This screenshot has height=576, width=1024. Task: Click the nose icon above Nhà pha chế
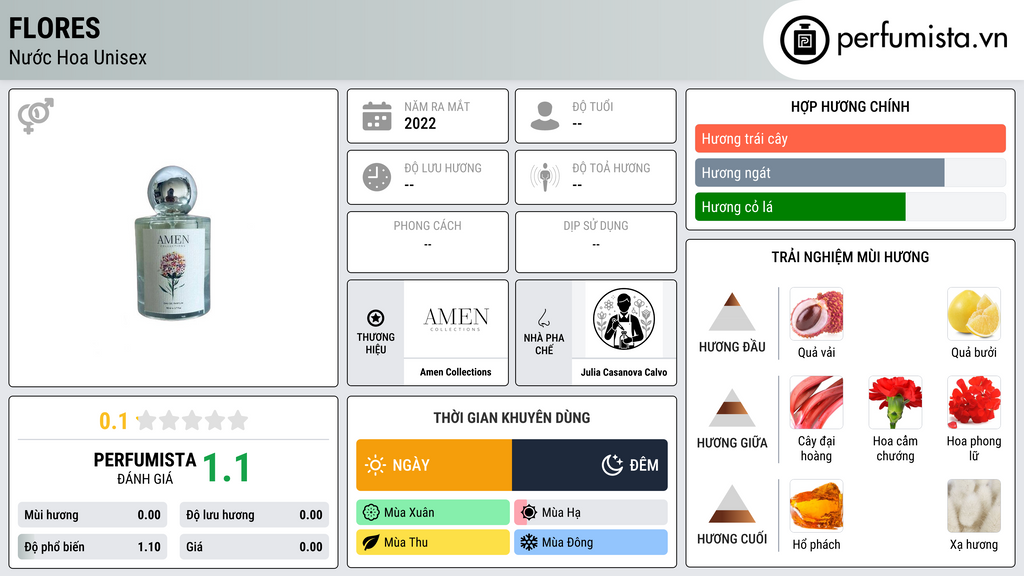tap(543, 318)
